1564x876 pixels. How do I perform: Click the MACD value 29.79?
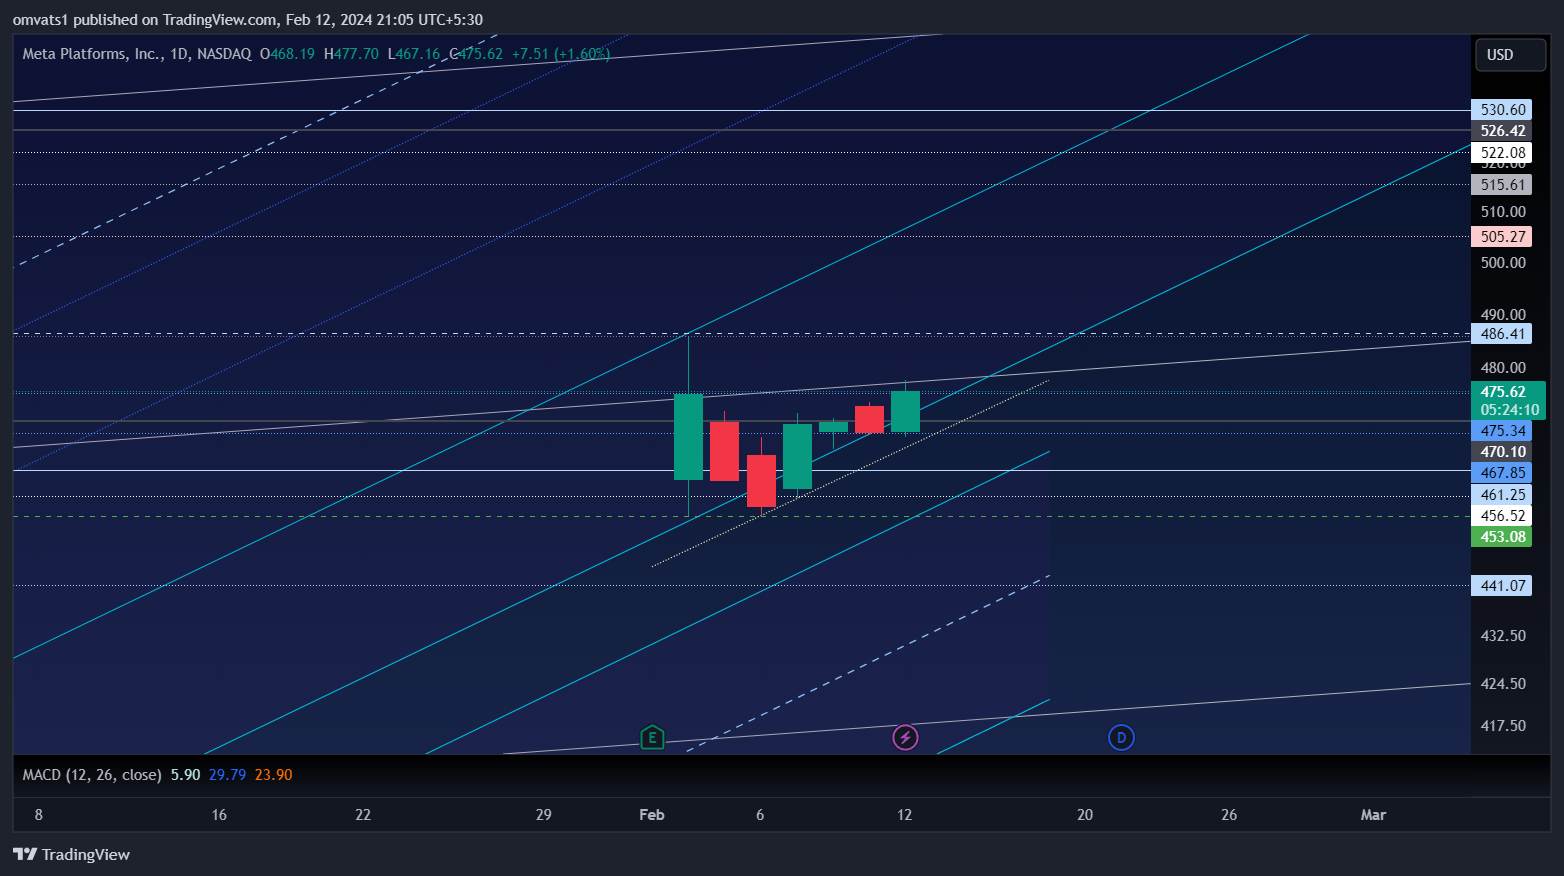click(x=227, y=775)
